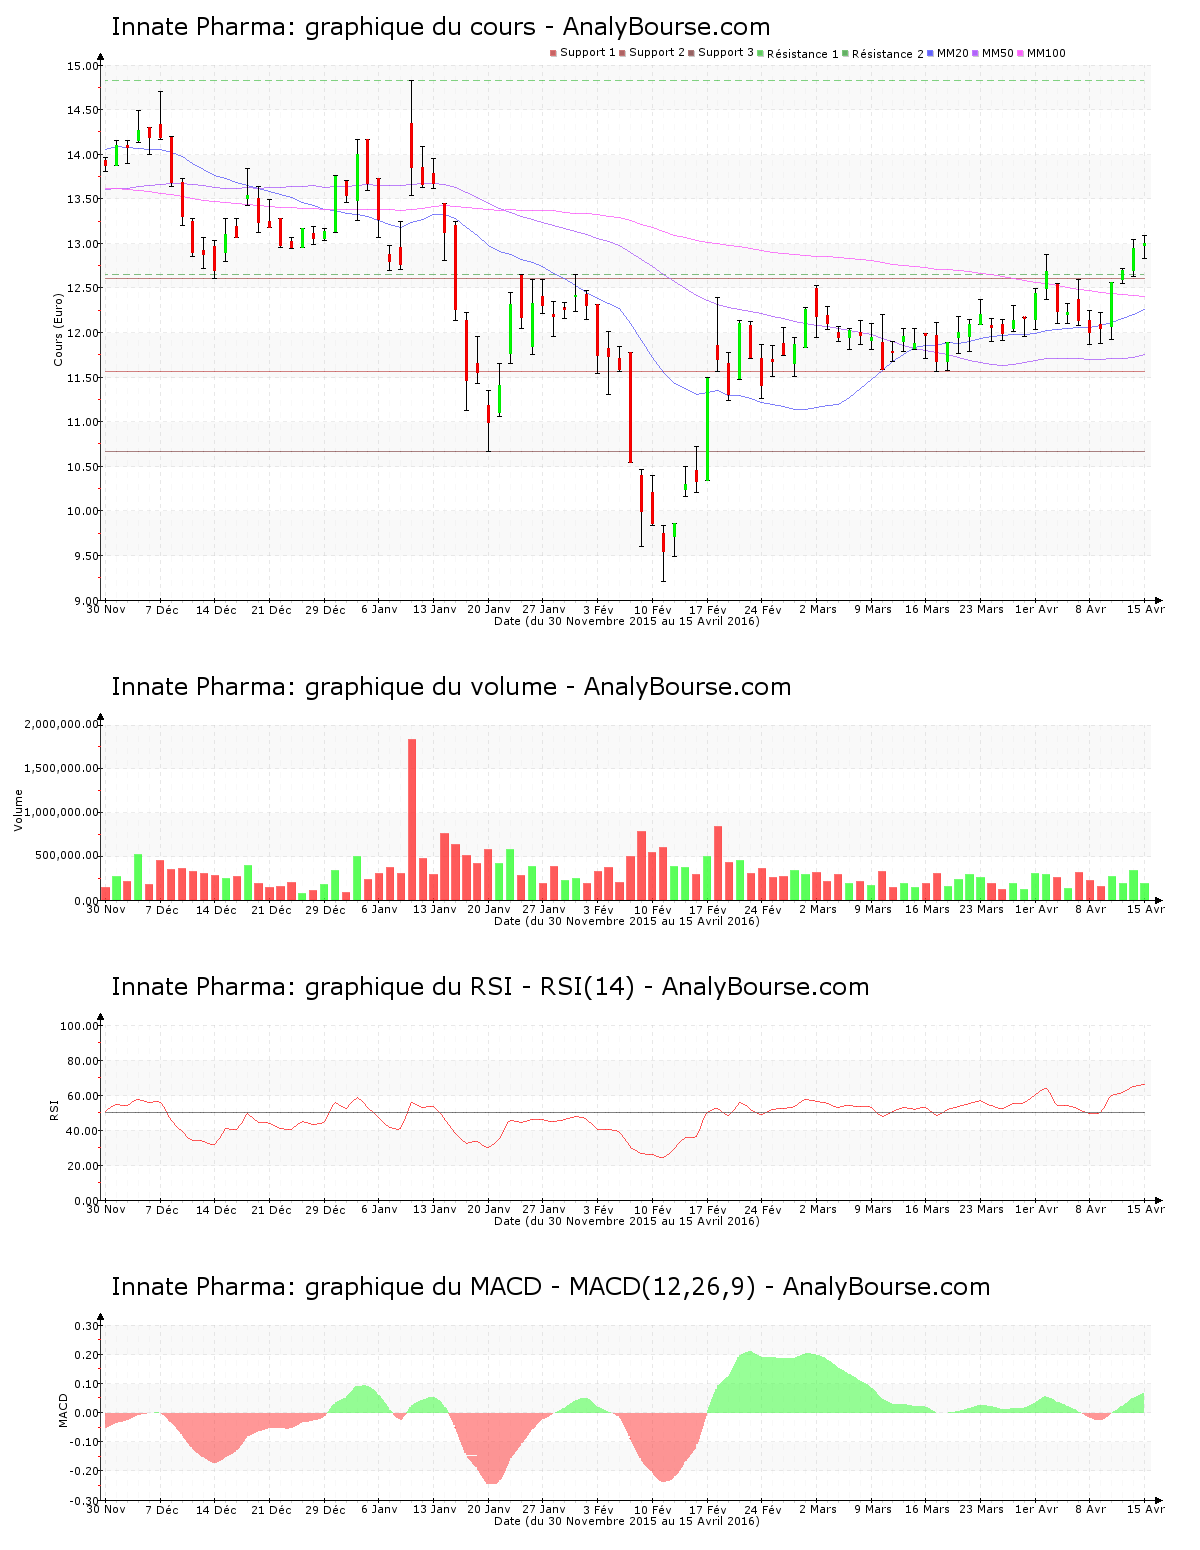The width and height of the screenshot is (1200, 1550).
Task: Click the 1,500,000.00 volume axis value
Action: (x=61, y=768)
